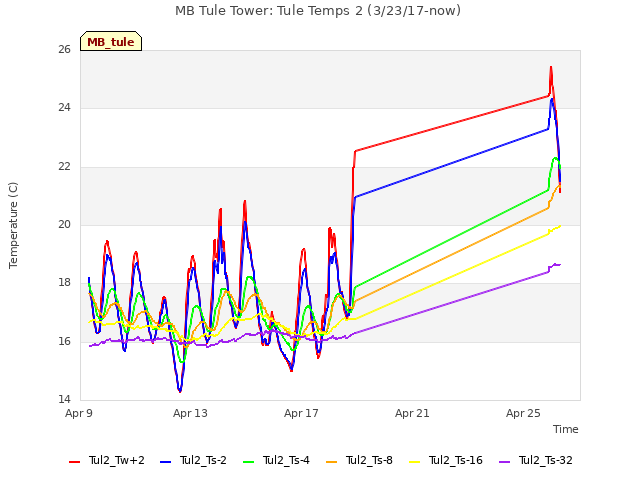Click the 16 y-axis tick label

[64, 341]
